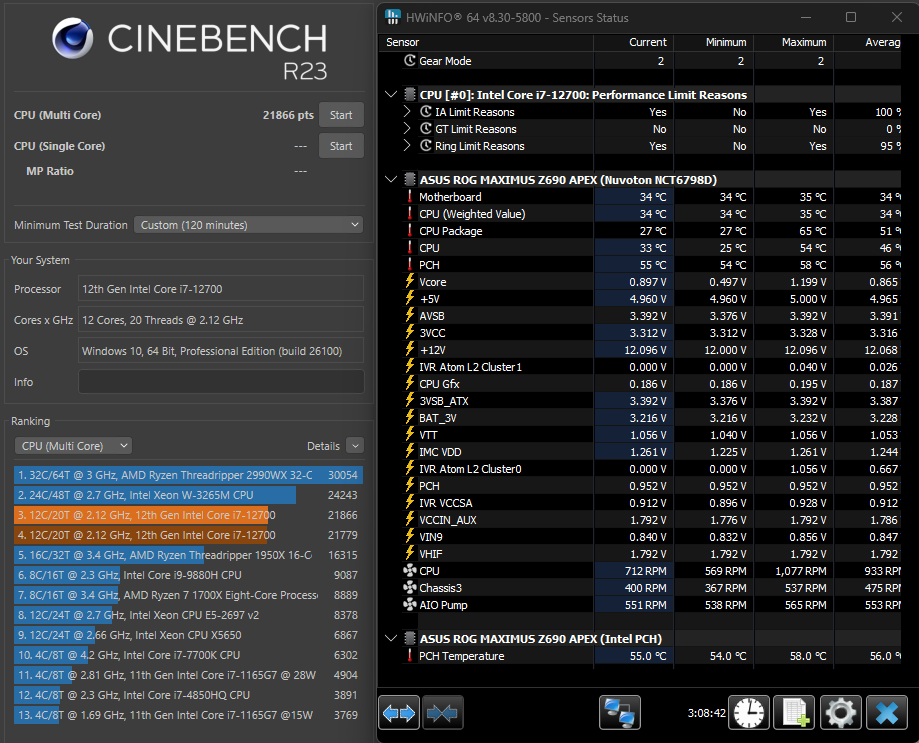Select Xeon E5-2697 v2 ranking entry
The width and height of the screenshot is (919, 743).
tap(188, 615)
